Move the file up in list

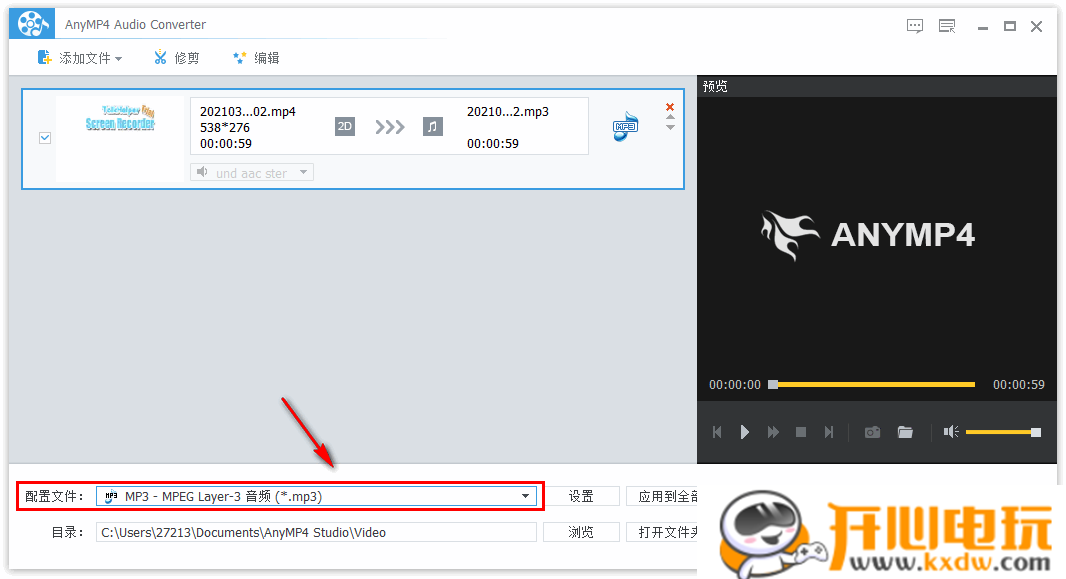click(670, 118)
